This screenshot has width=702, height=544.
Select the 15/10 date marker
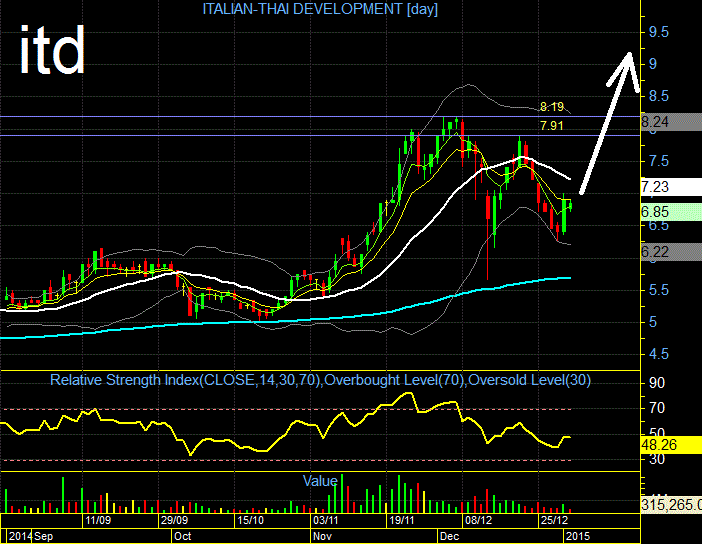250,520
